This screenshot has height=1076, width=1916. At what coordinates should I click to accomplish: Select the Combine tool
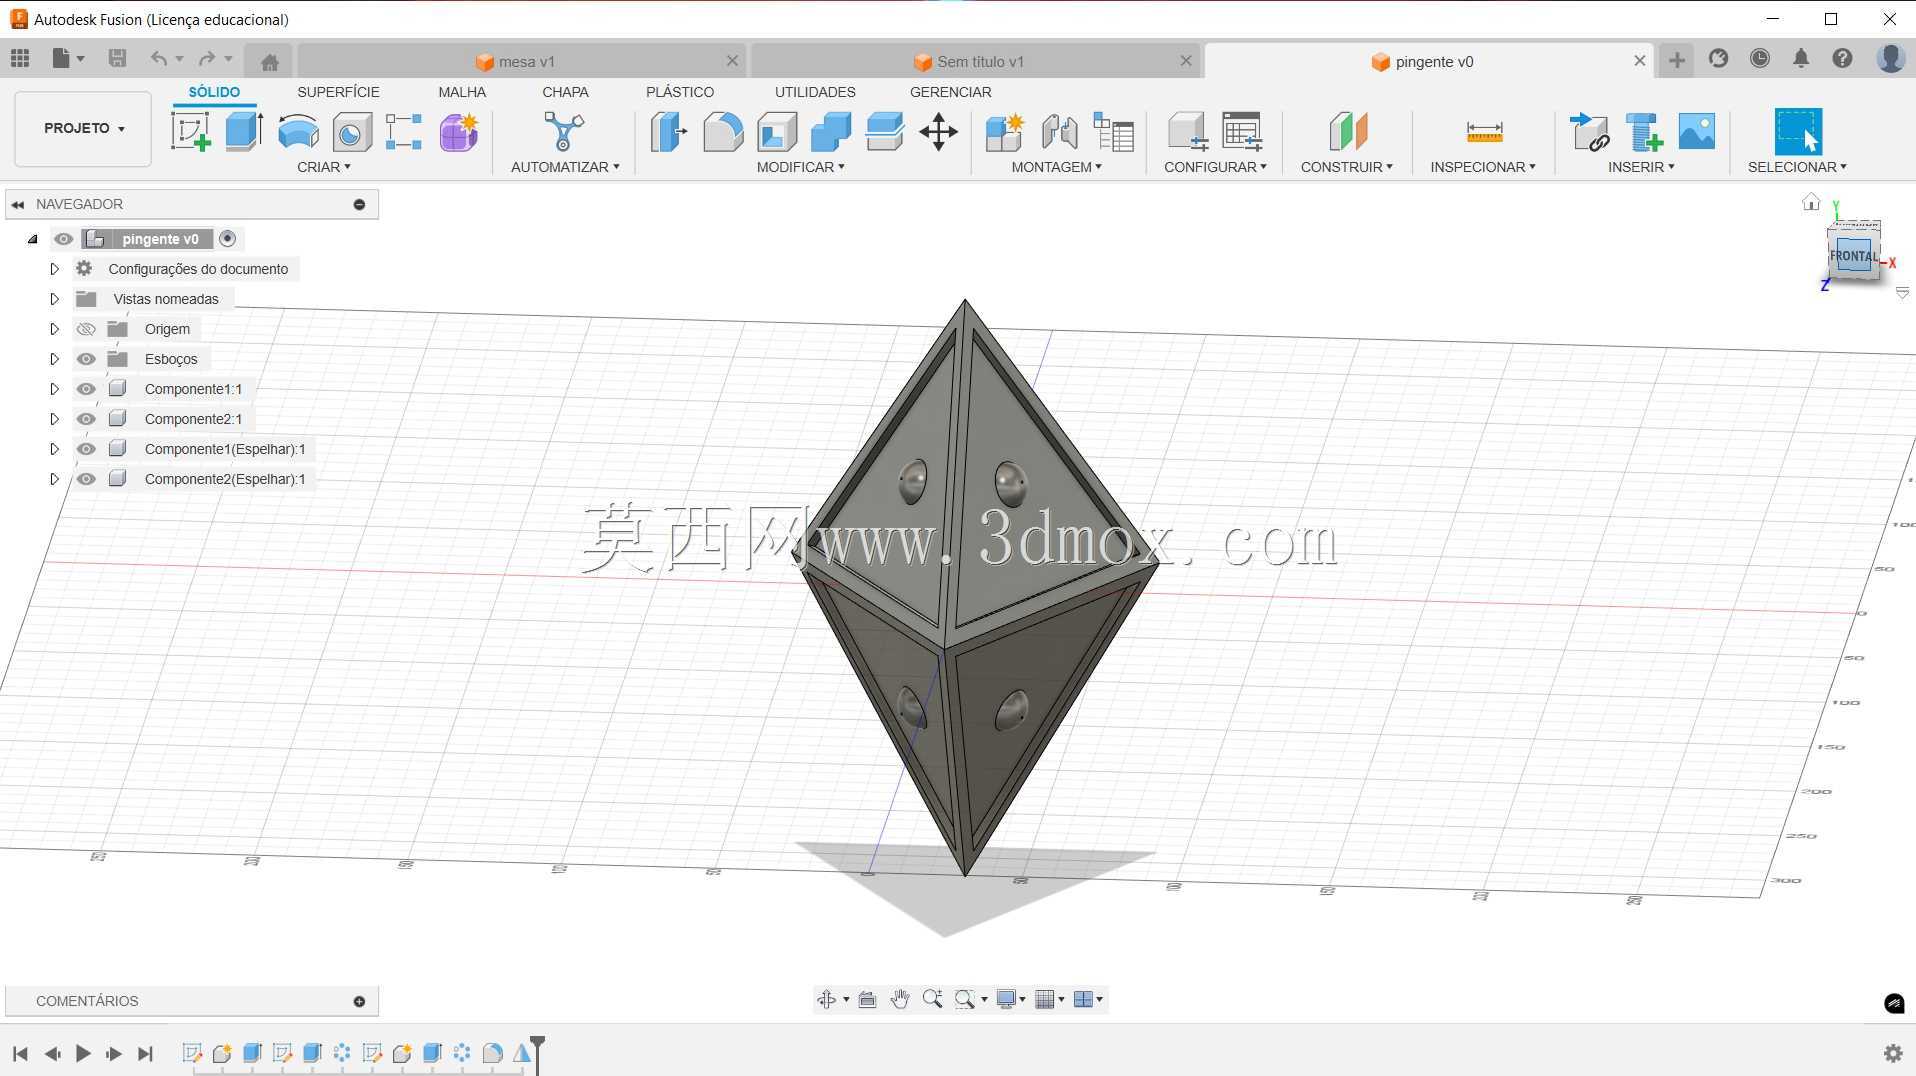pyautogui.click(x=831, y=132)
